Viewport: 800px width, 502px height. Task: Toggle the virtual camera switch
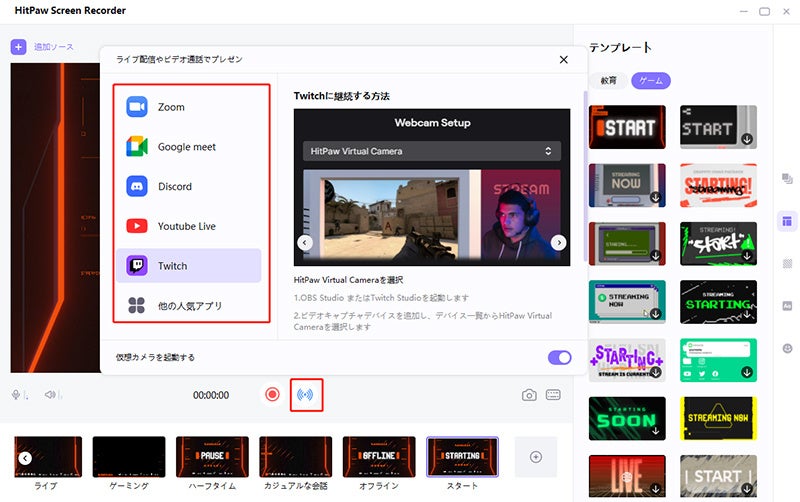pyautogui.click(x=560, y=358)
